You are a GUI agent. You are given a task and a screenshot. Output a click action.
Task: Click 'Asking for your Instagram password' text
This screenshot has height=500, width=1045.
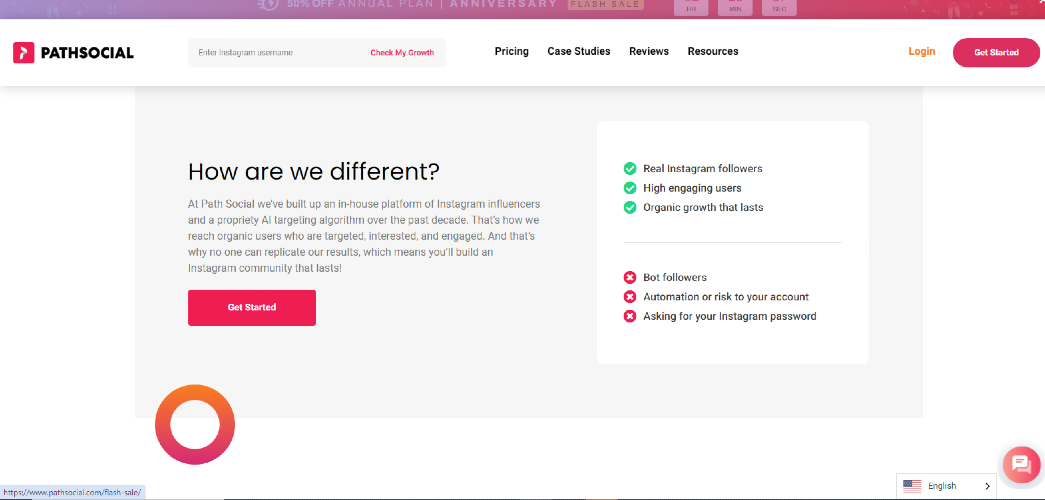pyautogui.click(x=730, y=316)
